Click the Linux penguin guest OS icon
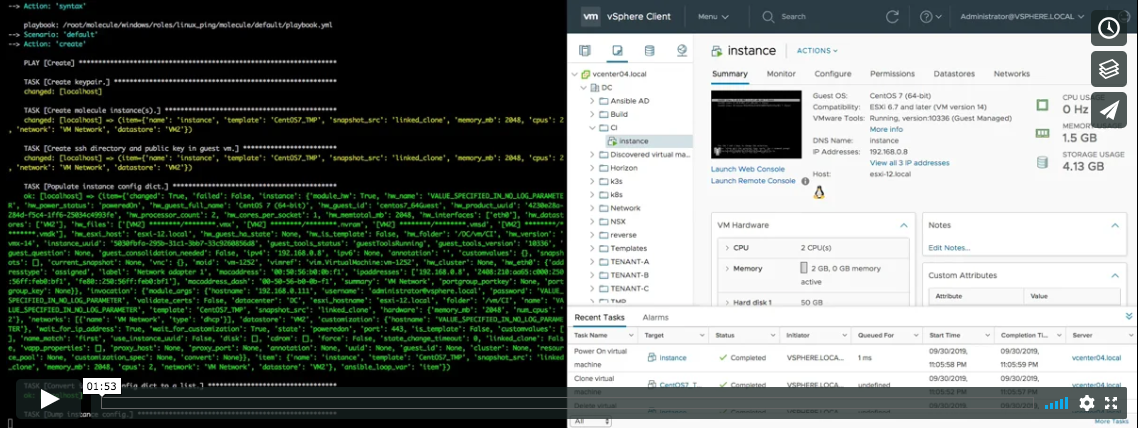 pos(819,192)
